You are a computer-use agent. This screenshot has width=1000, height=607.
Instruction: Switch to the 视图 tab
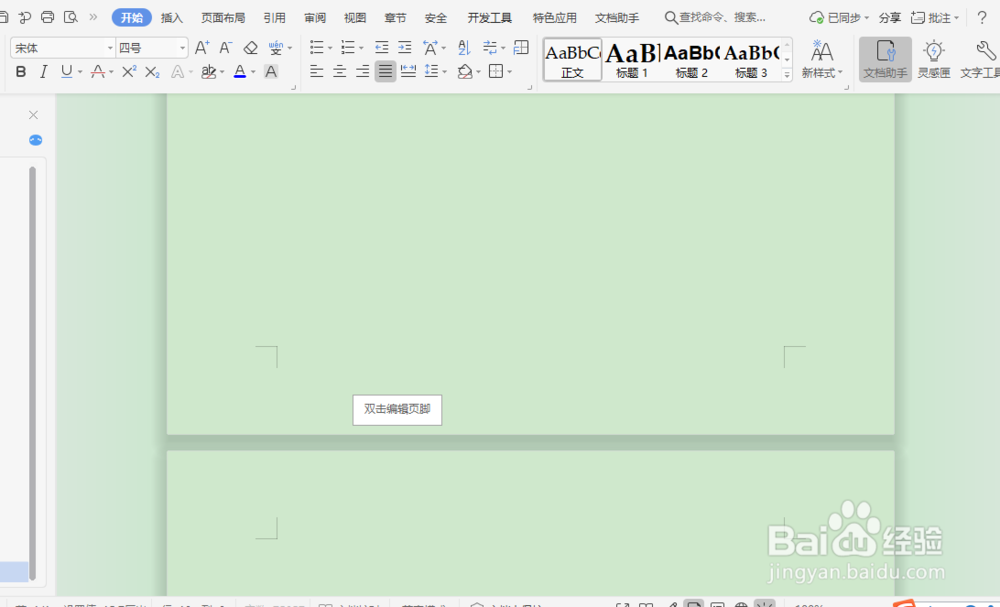tap(355, 18)
